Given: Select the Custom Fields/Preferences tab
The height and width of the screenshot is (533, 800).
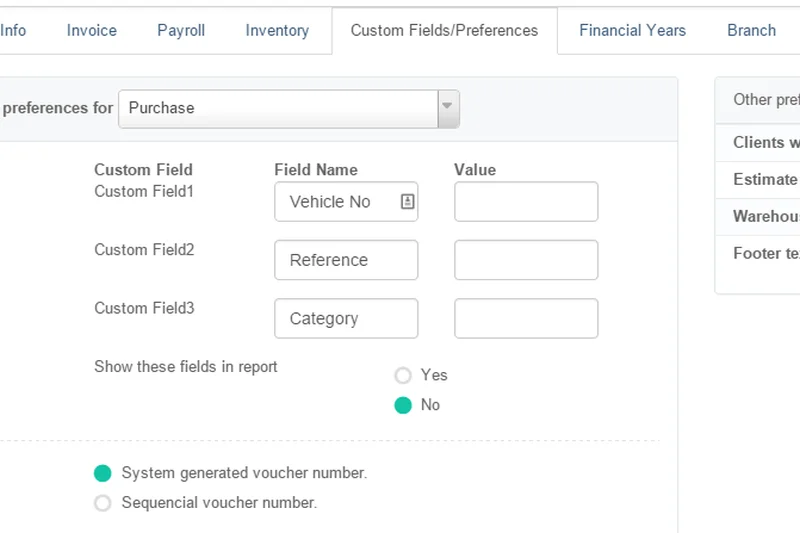Looking at the screenshot, I should tap(444, 30).
